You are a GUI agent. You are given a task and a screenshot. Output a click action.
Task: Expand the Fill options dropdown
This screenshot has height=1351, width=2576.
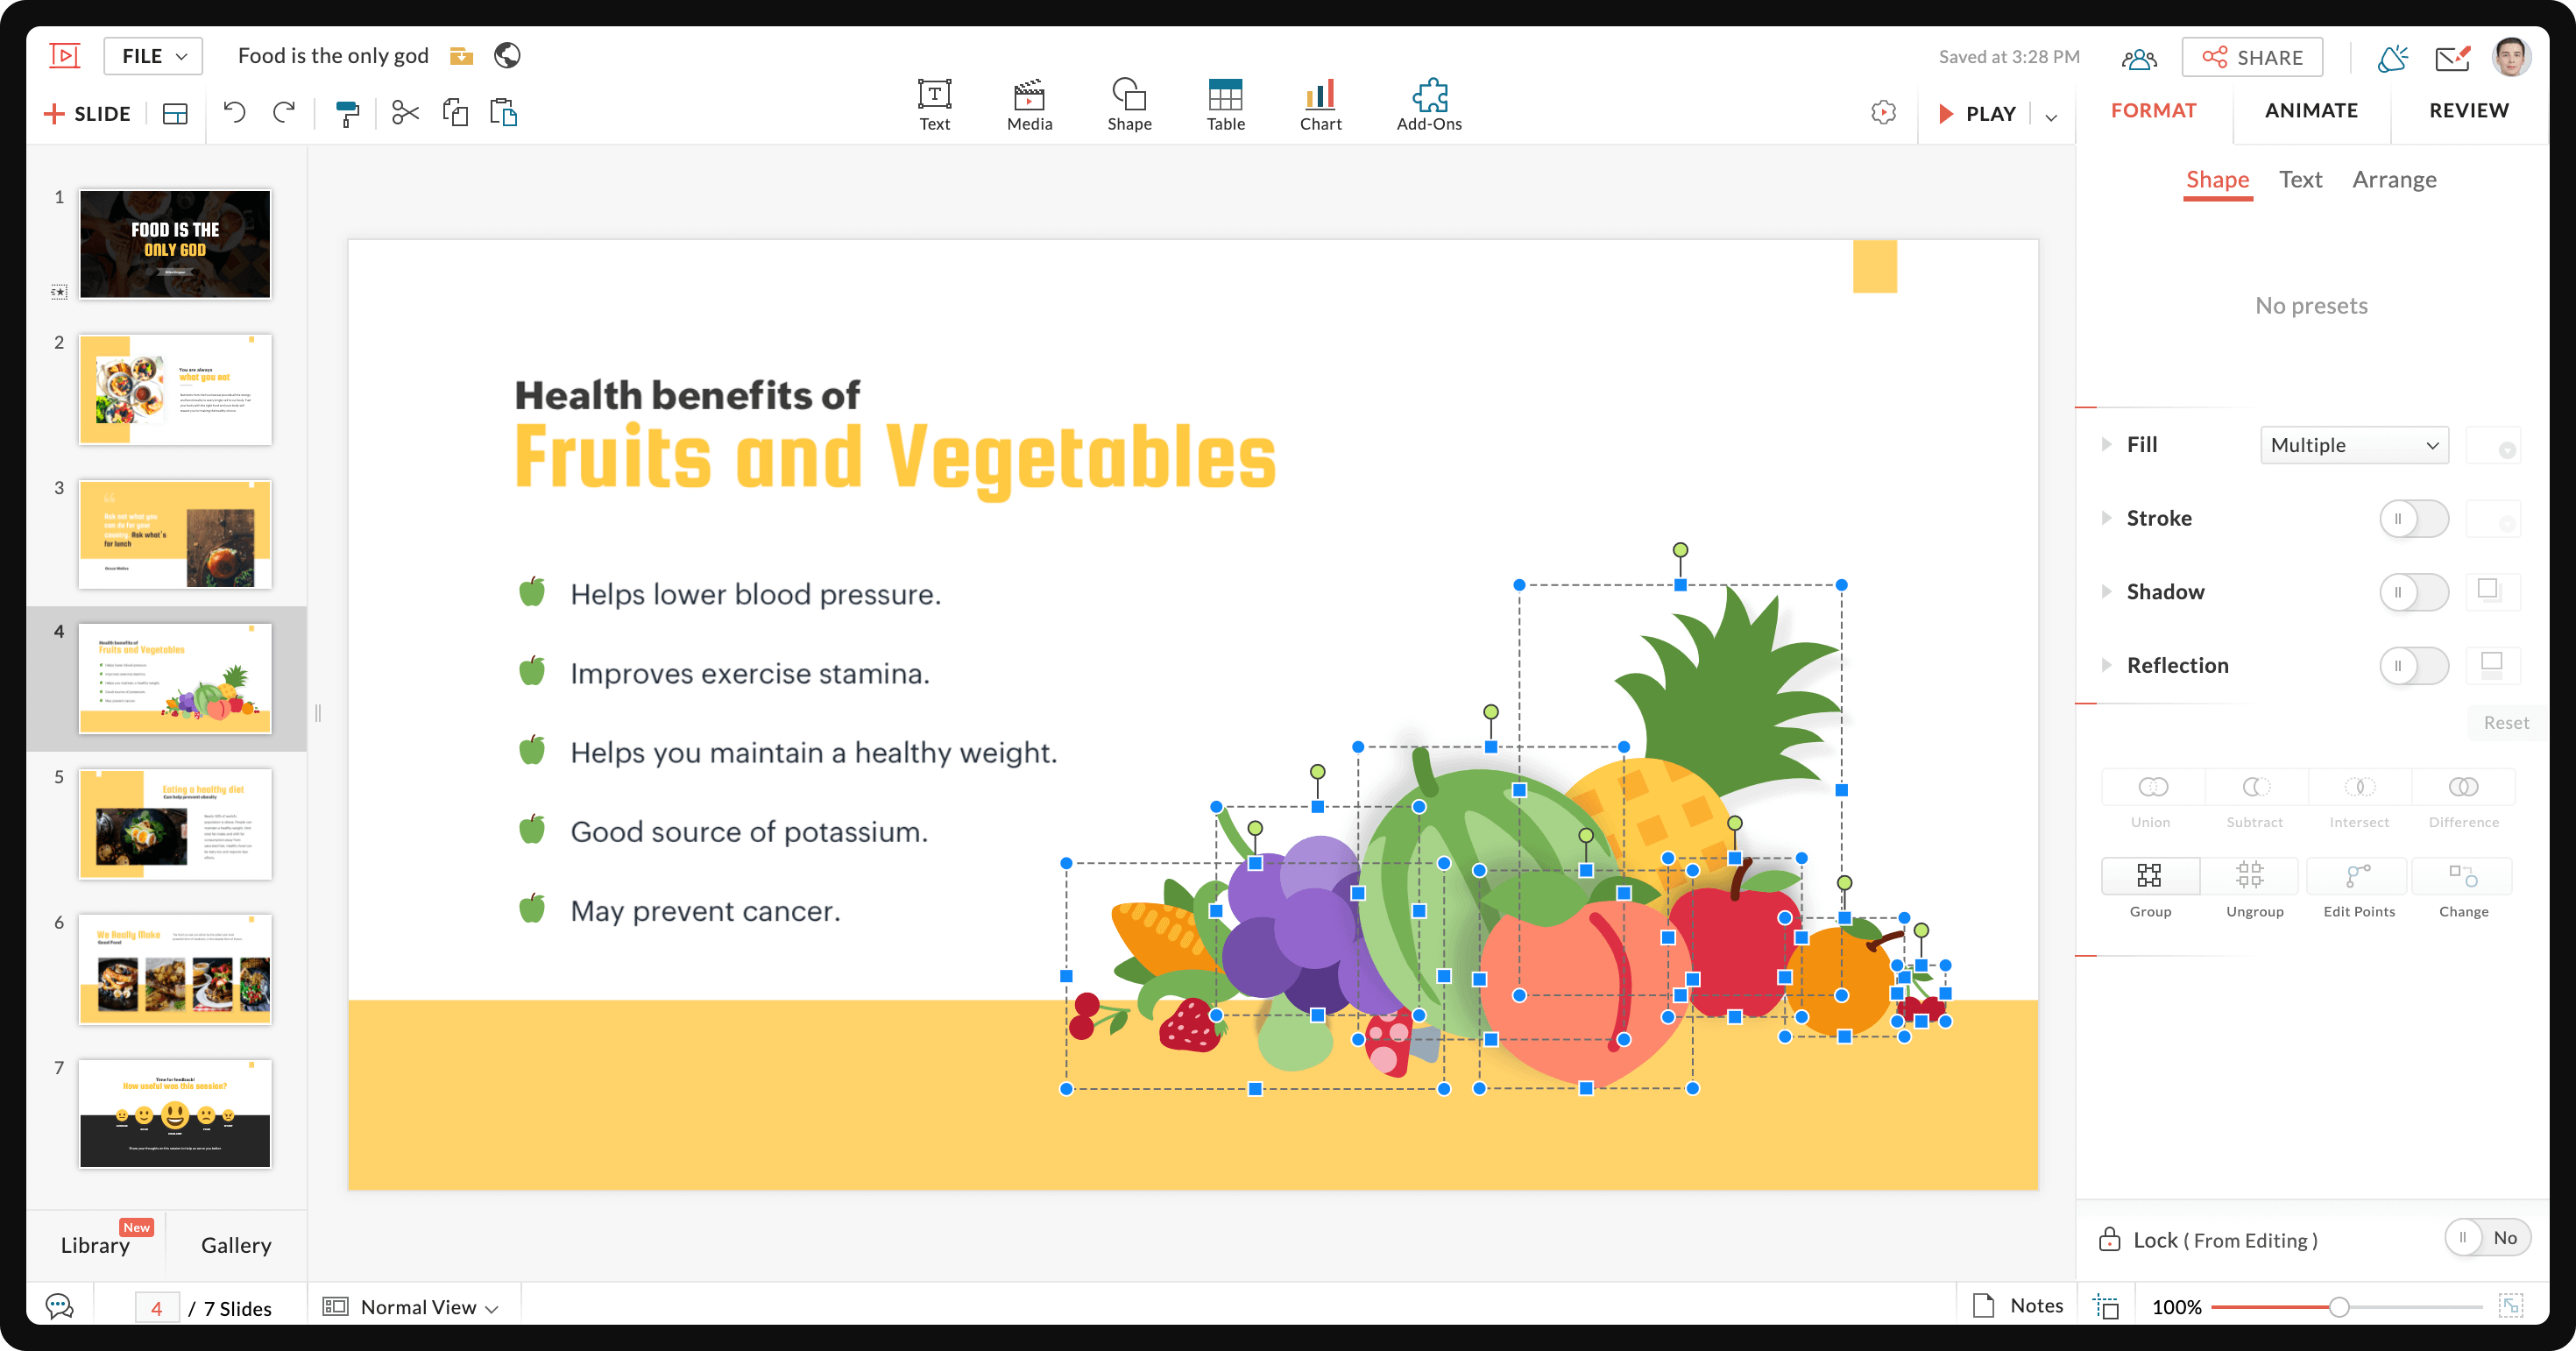[x=2349, y=443]
